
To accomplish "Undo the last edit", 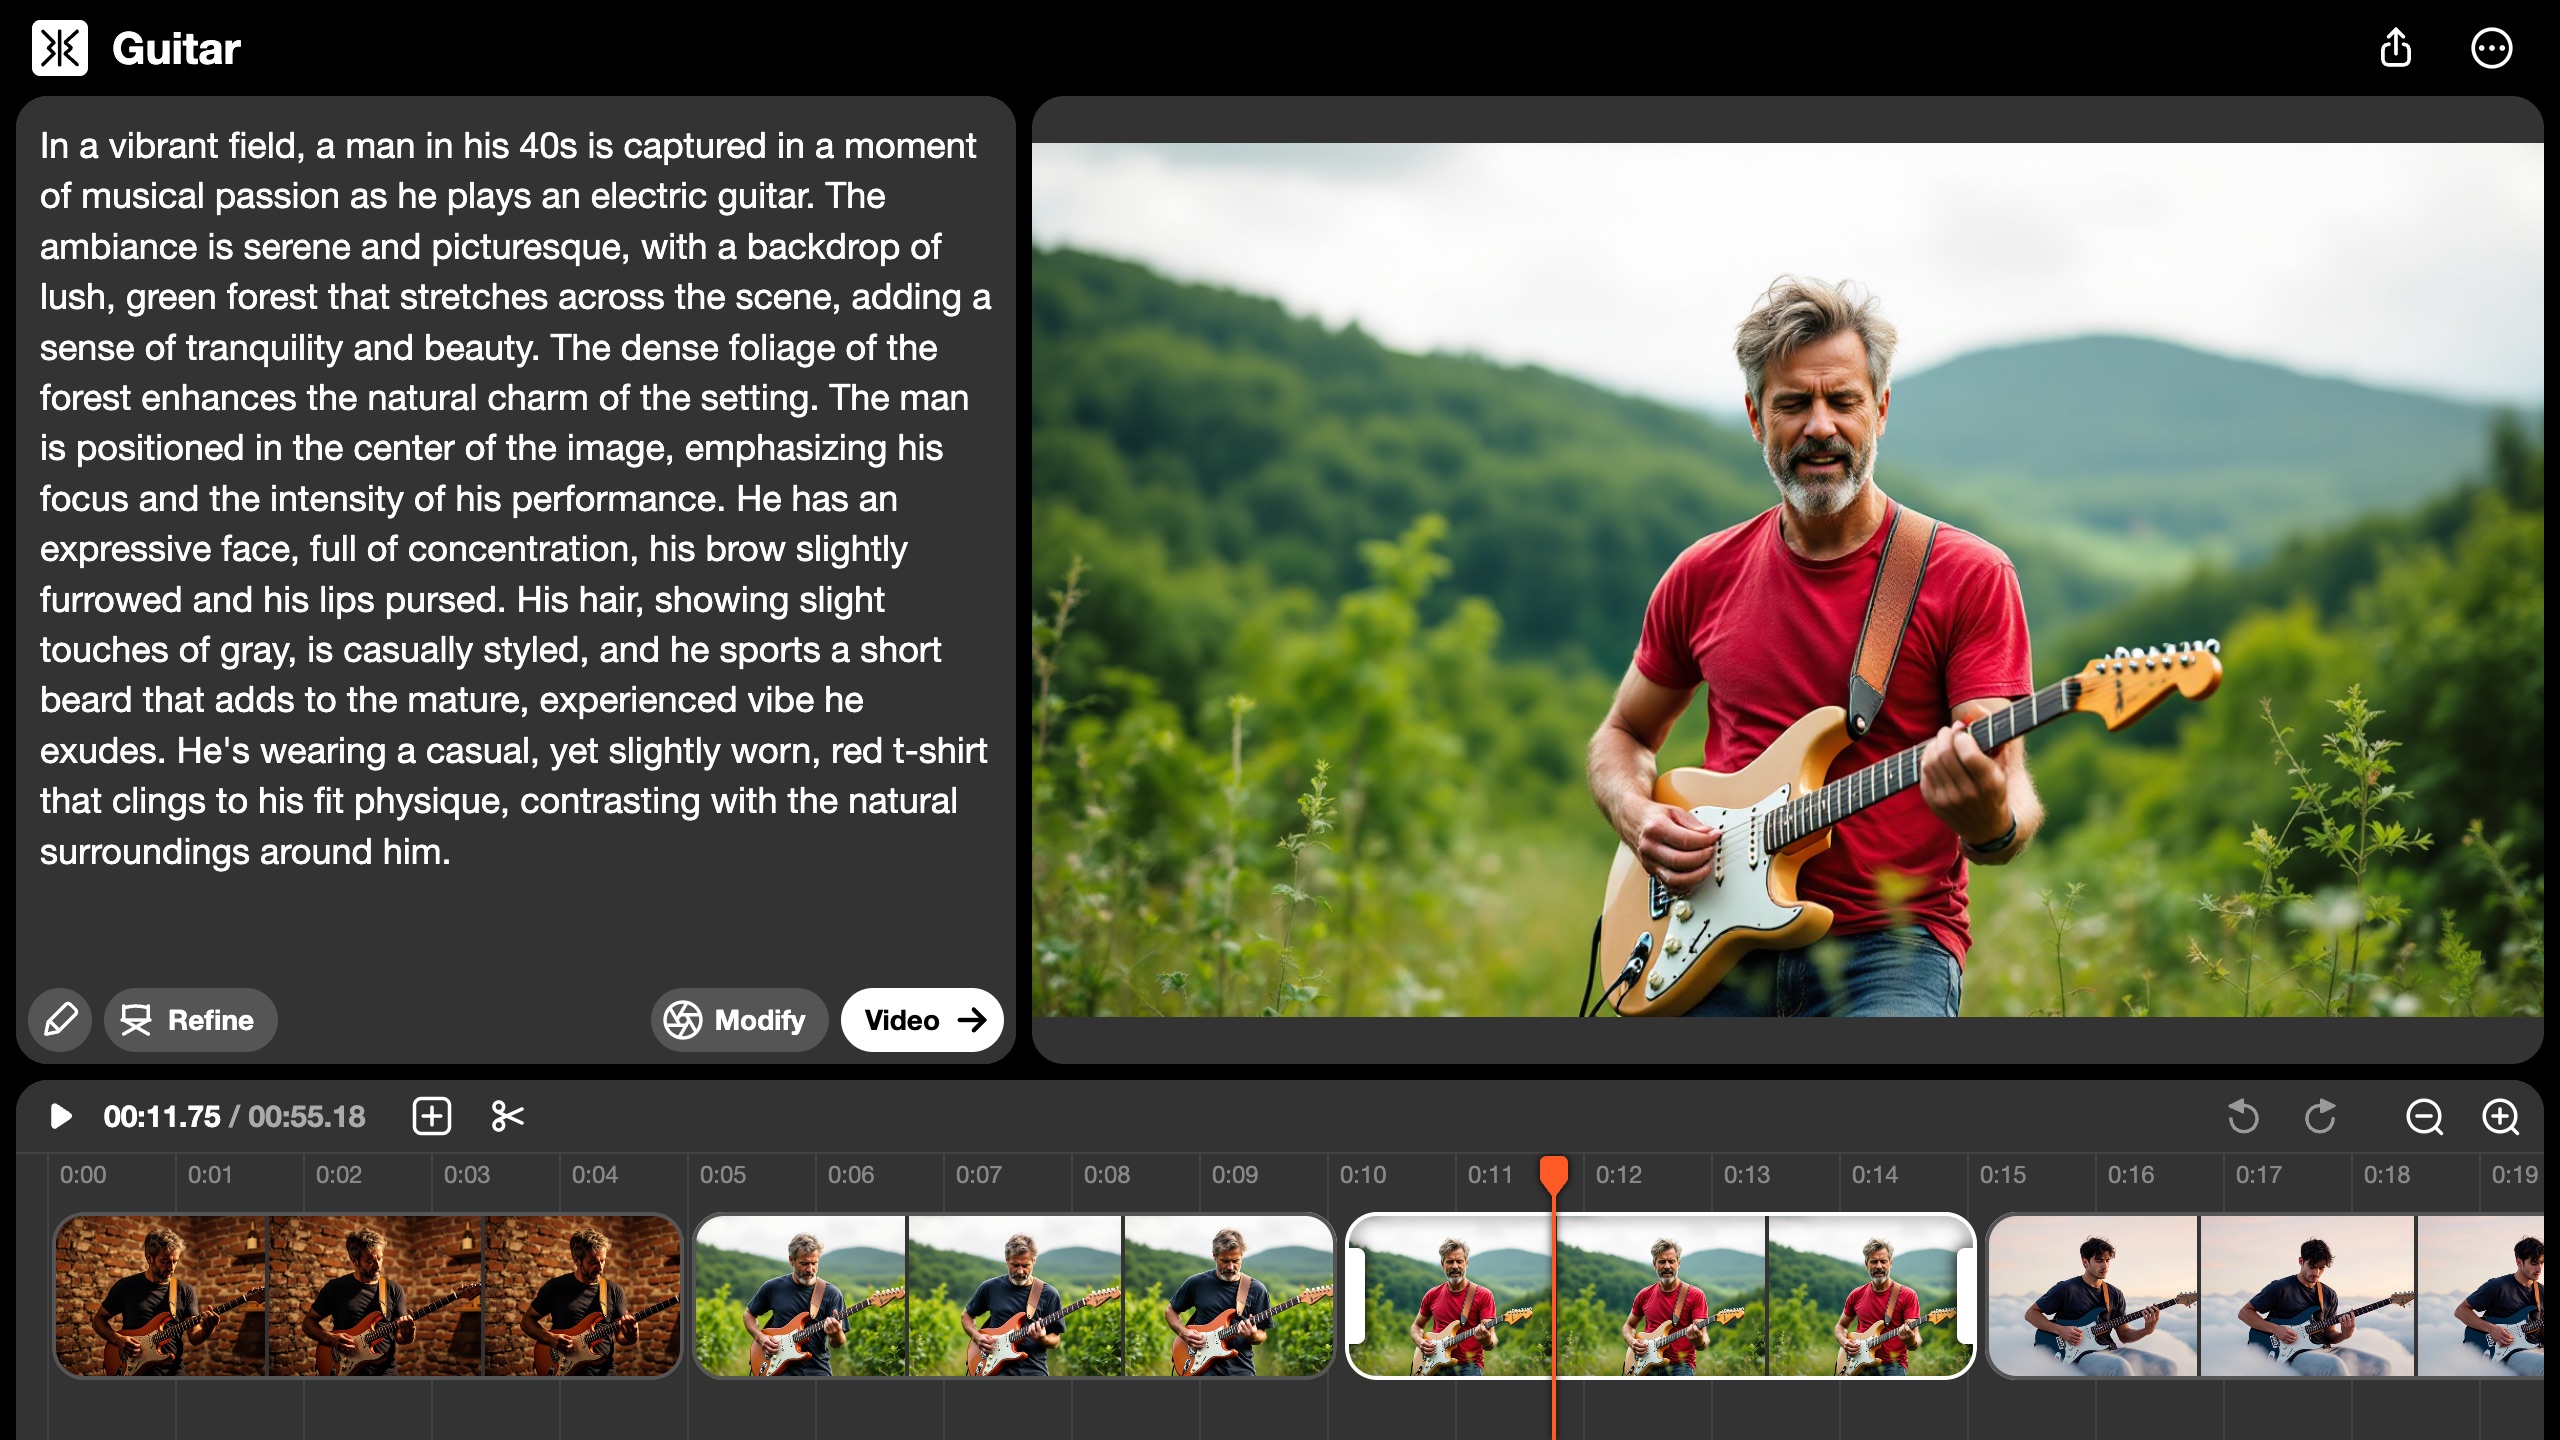I will 2244,1116.
